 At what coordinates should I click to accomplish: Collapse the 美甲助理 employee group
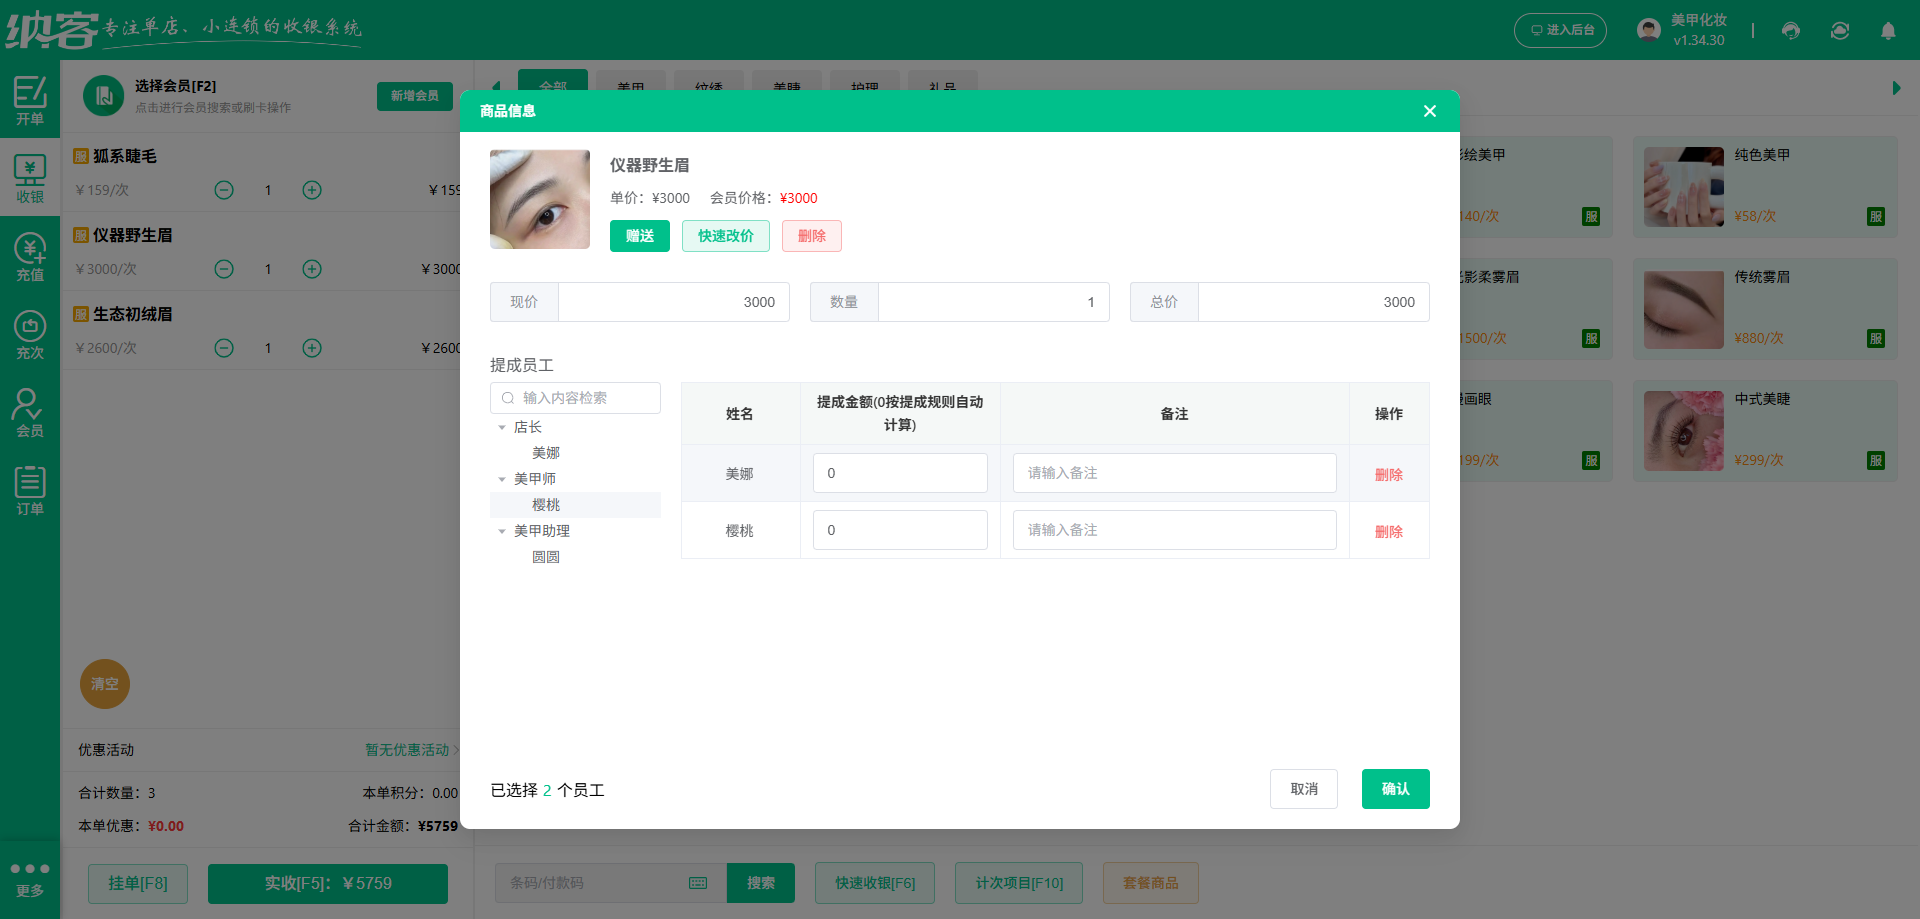pos(502,530)
